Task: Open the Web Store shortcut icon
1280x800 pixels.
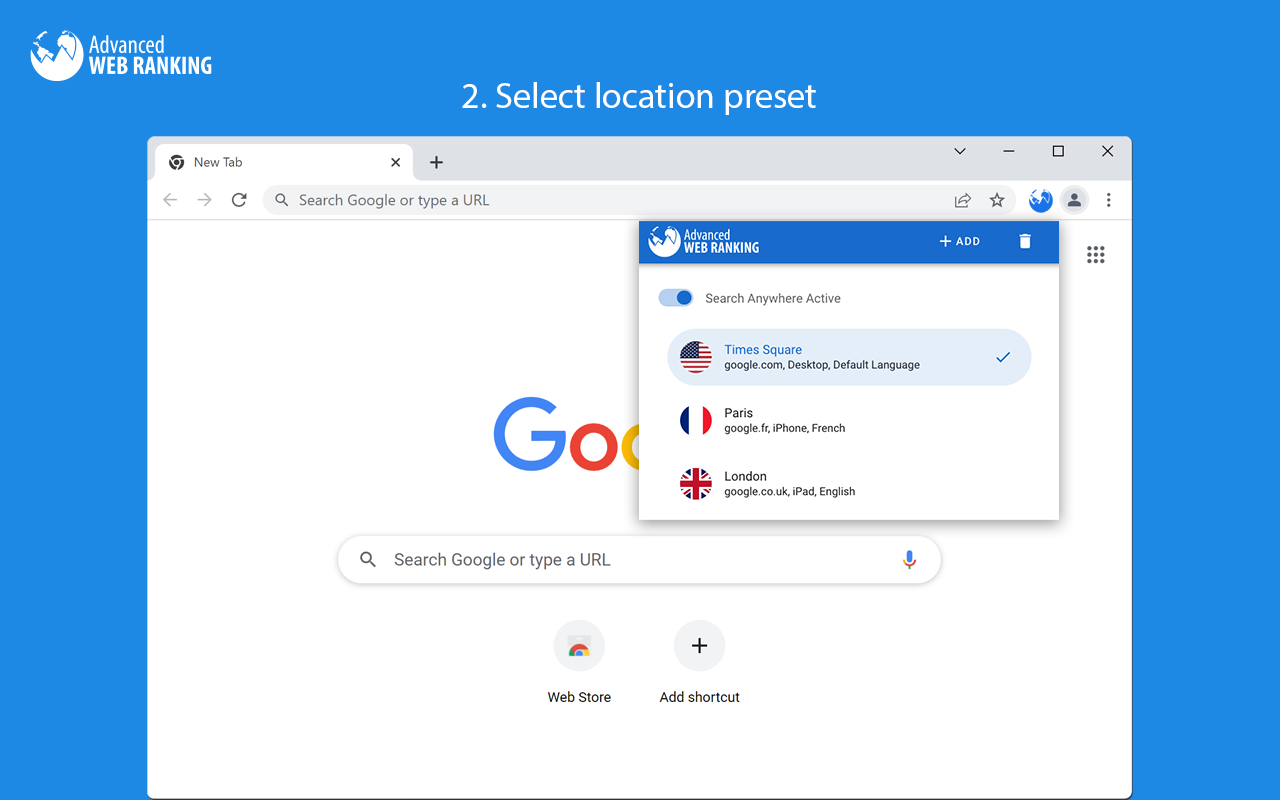Action: point(579,646)
